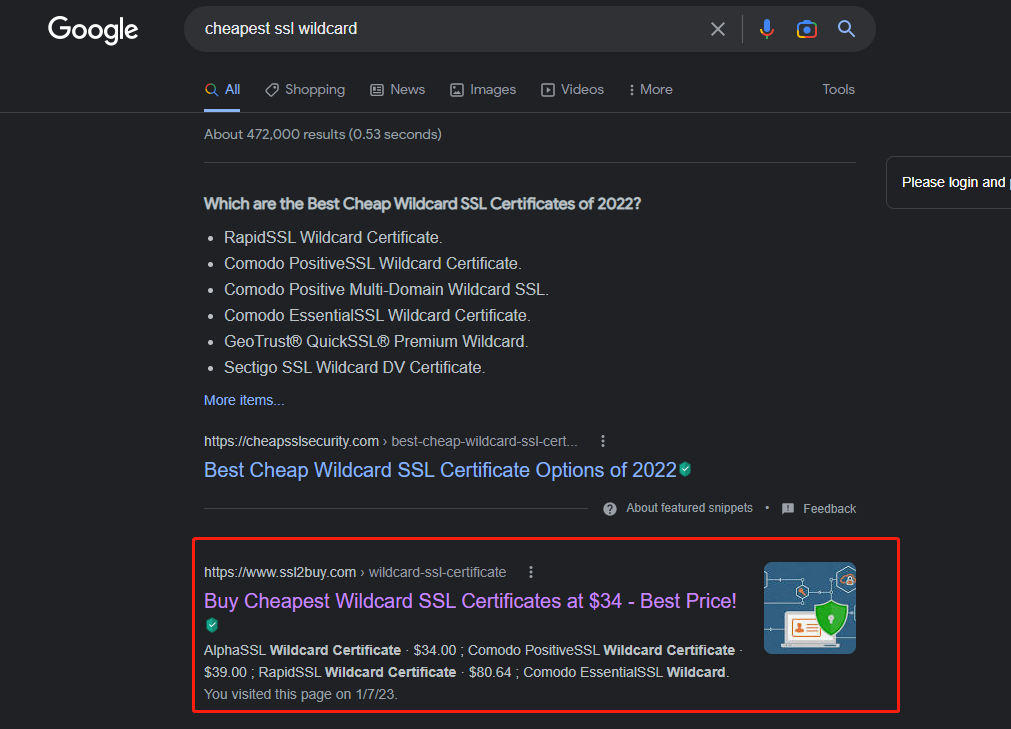
Task: Click the 'More items...' link
Action: (244, 400)
